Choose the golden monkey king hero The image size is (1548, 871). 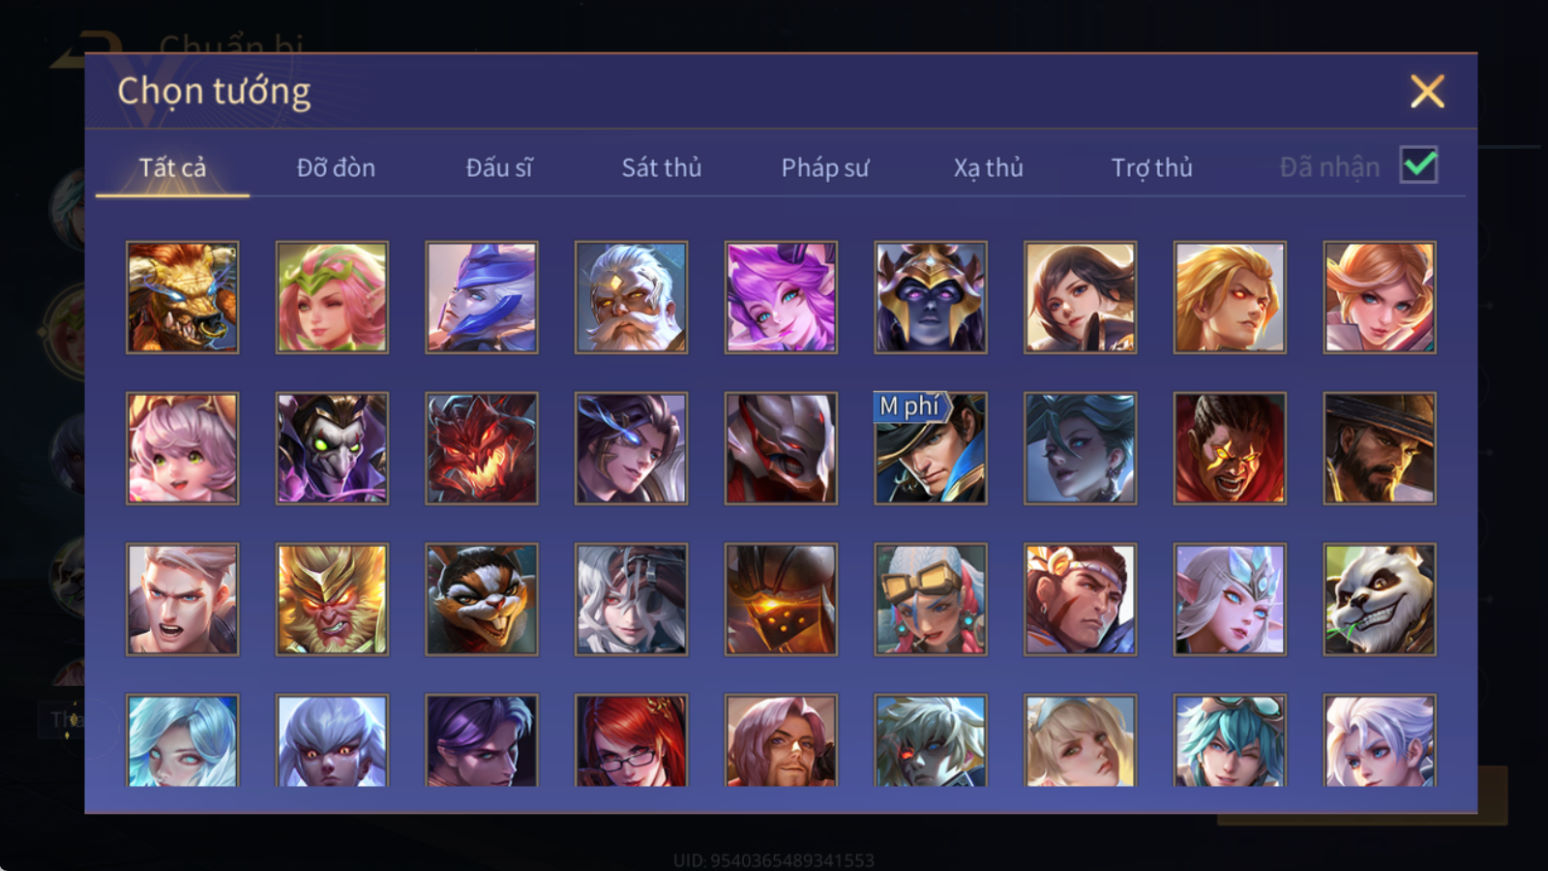click(332, 599)
